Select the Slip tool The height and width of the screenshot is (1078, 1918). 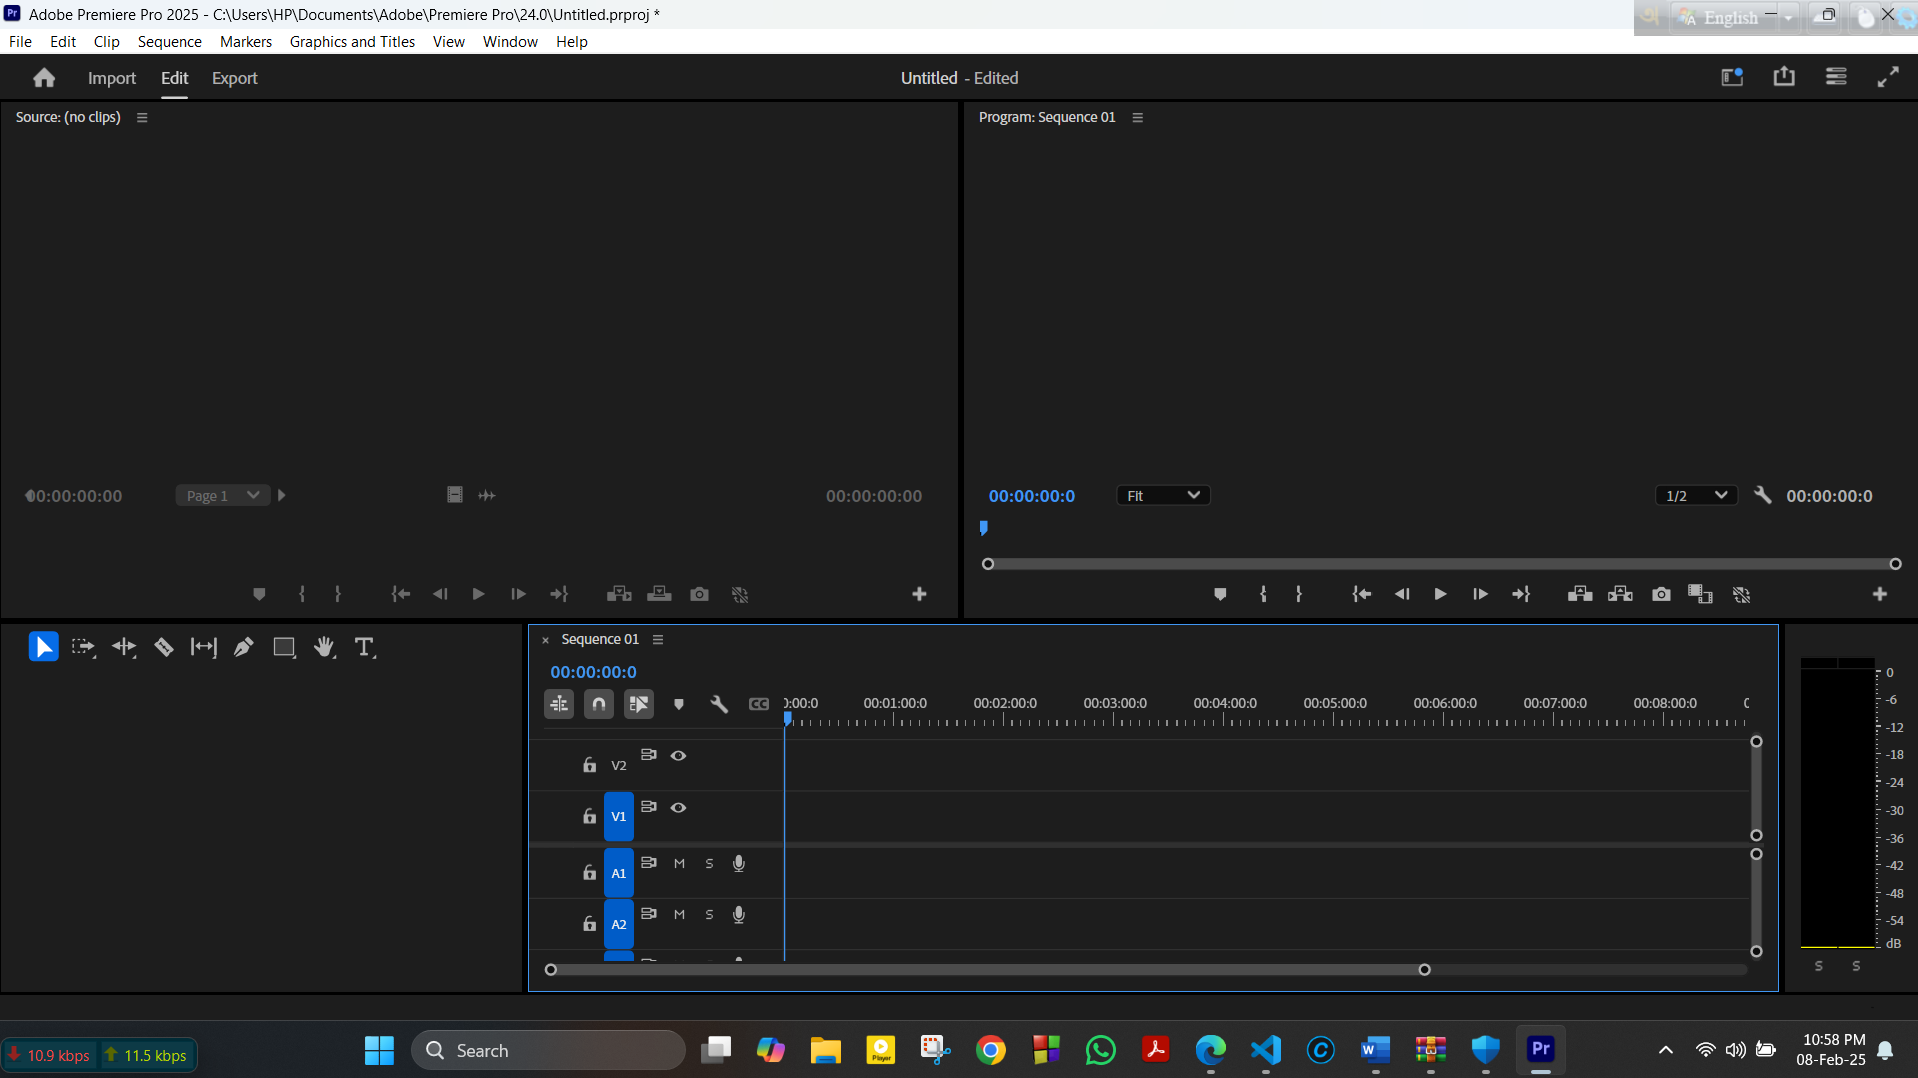204,647
